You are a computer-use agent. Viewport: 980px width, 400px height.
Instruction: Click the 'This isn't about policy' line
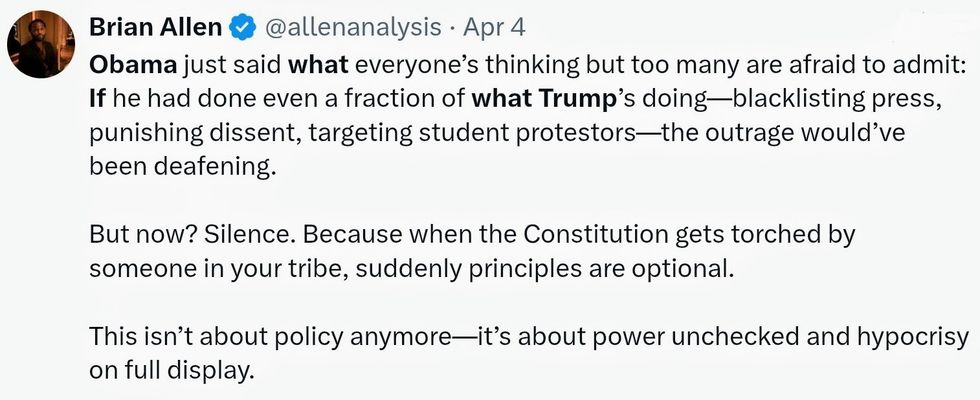[x=250, y=337]
